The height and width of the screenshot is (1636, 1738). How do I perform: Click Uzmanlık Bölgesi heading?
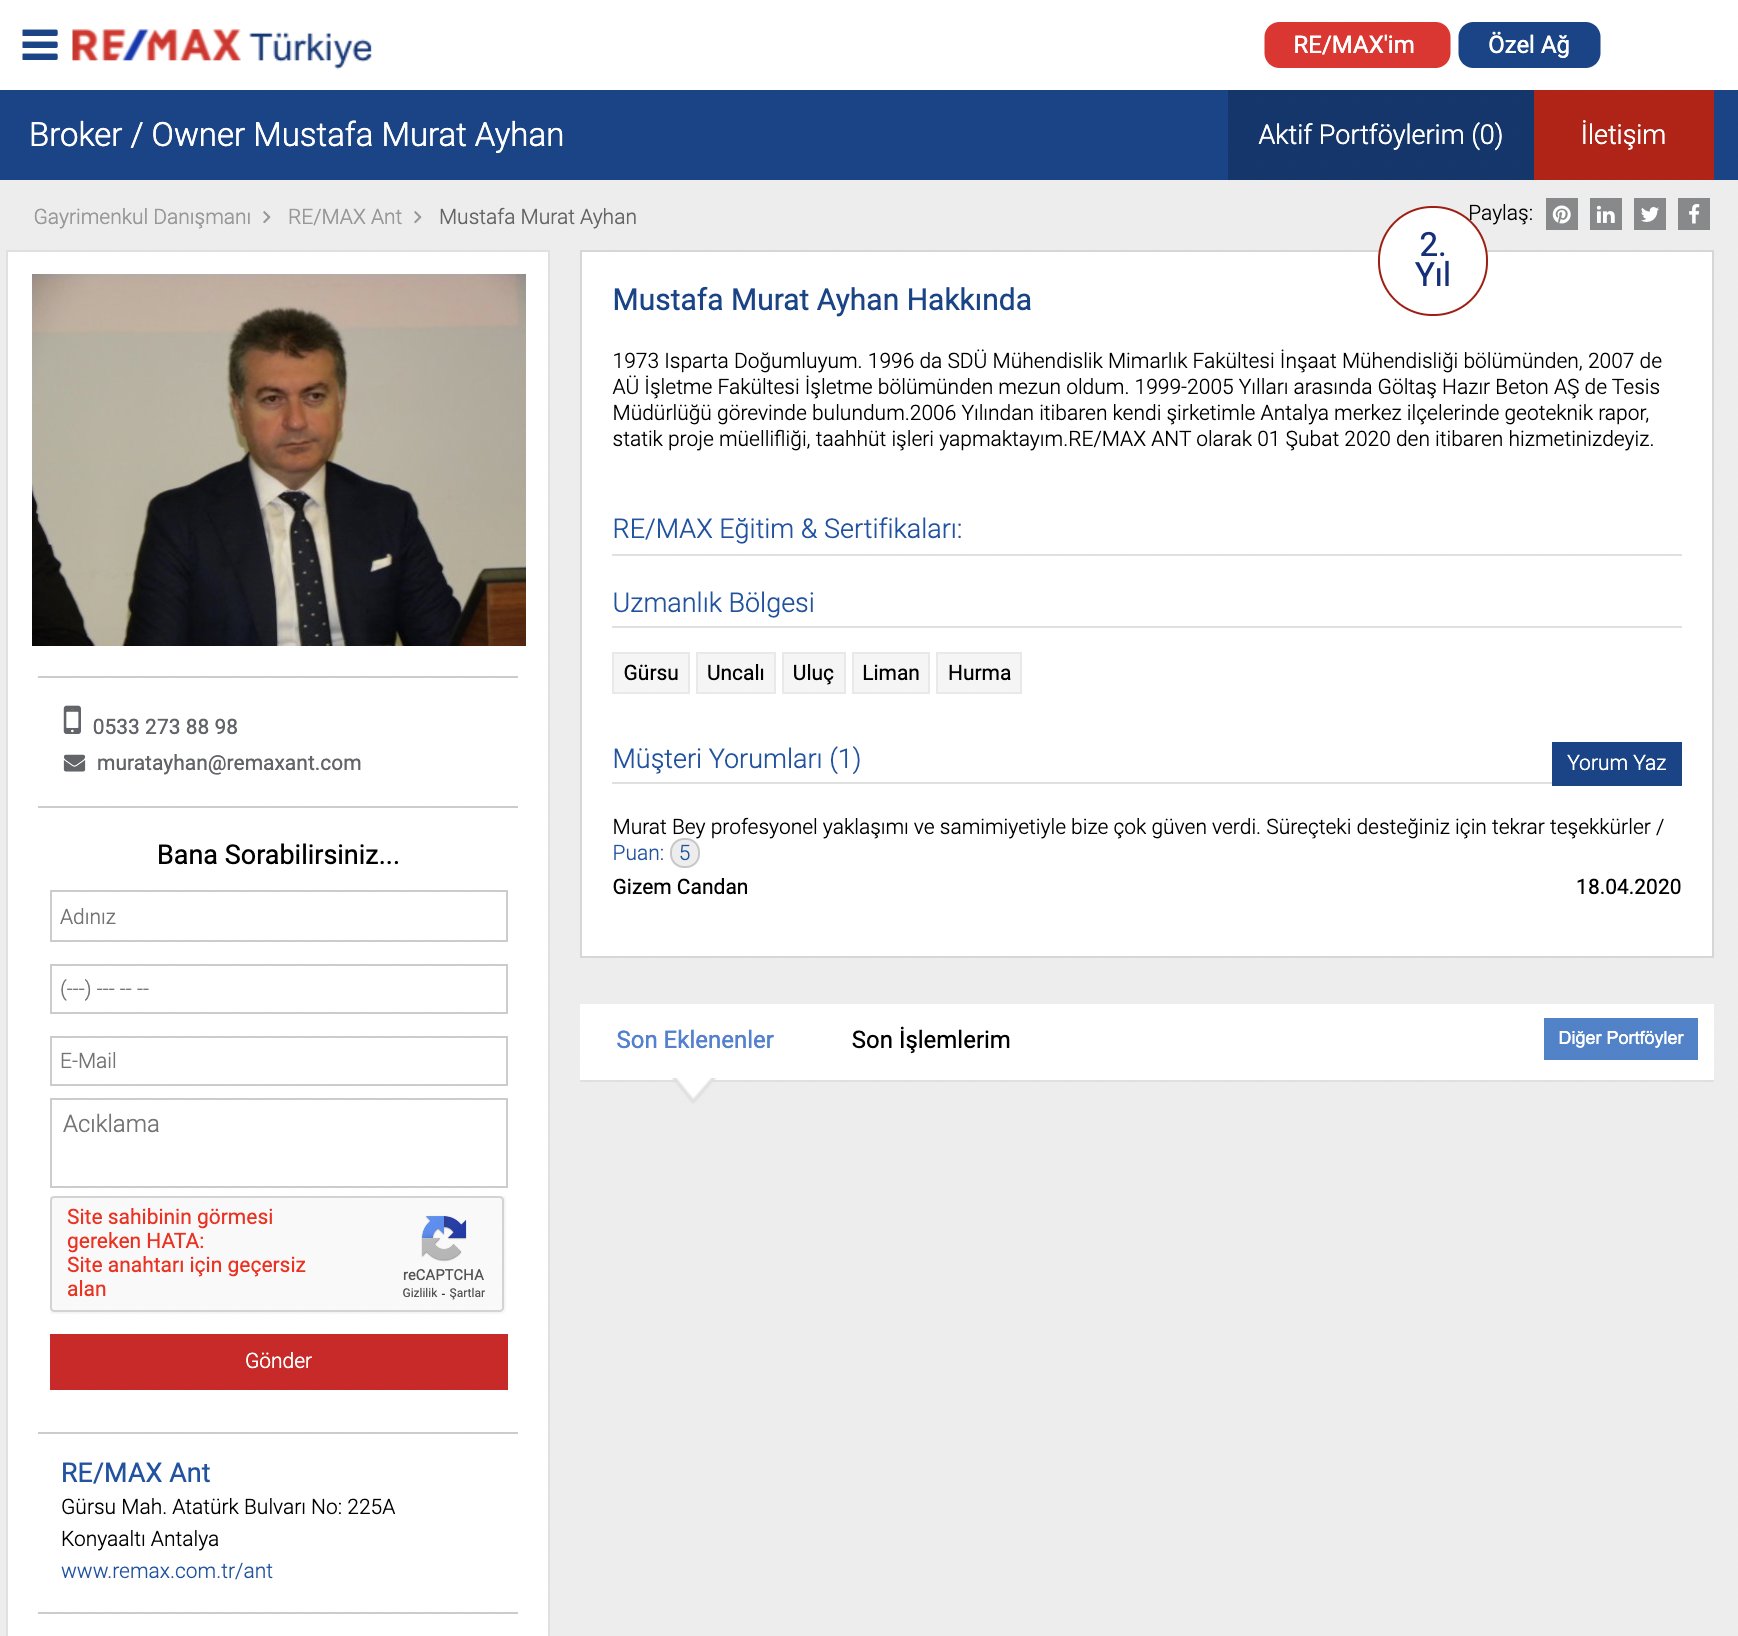point(713,603)
